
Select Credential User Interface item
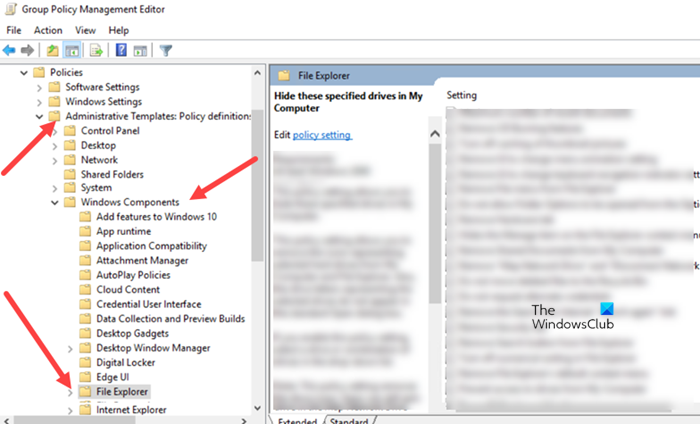(149, 304)
